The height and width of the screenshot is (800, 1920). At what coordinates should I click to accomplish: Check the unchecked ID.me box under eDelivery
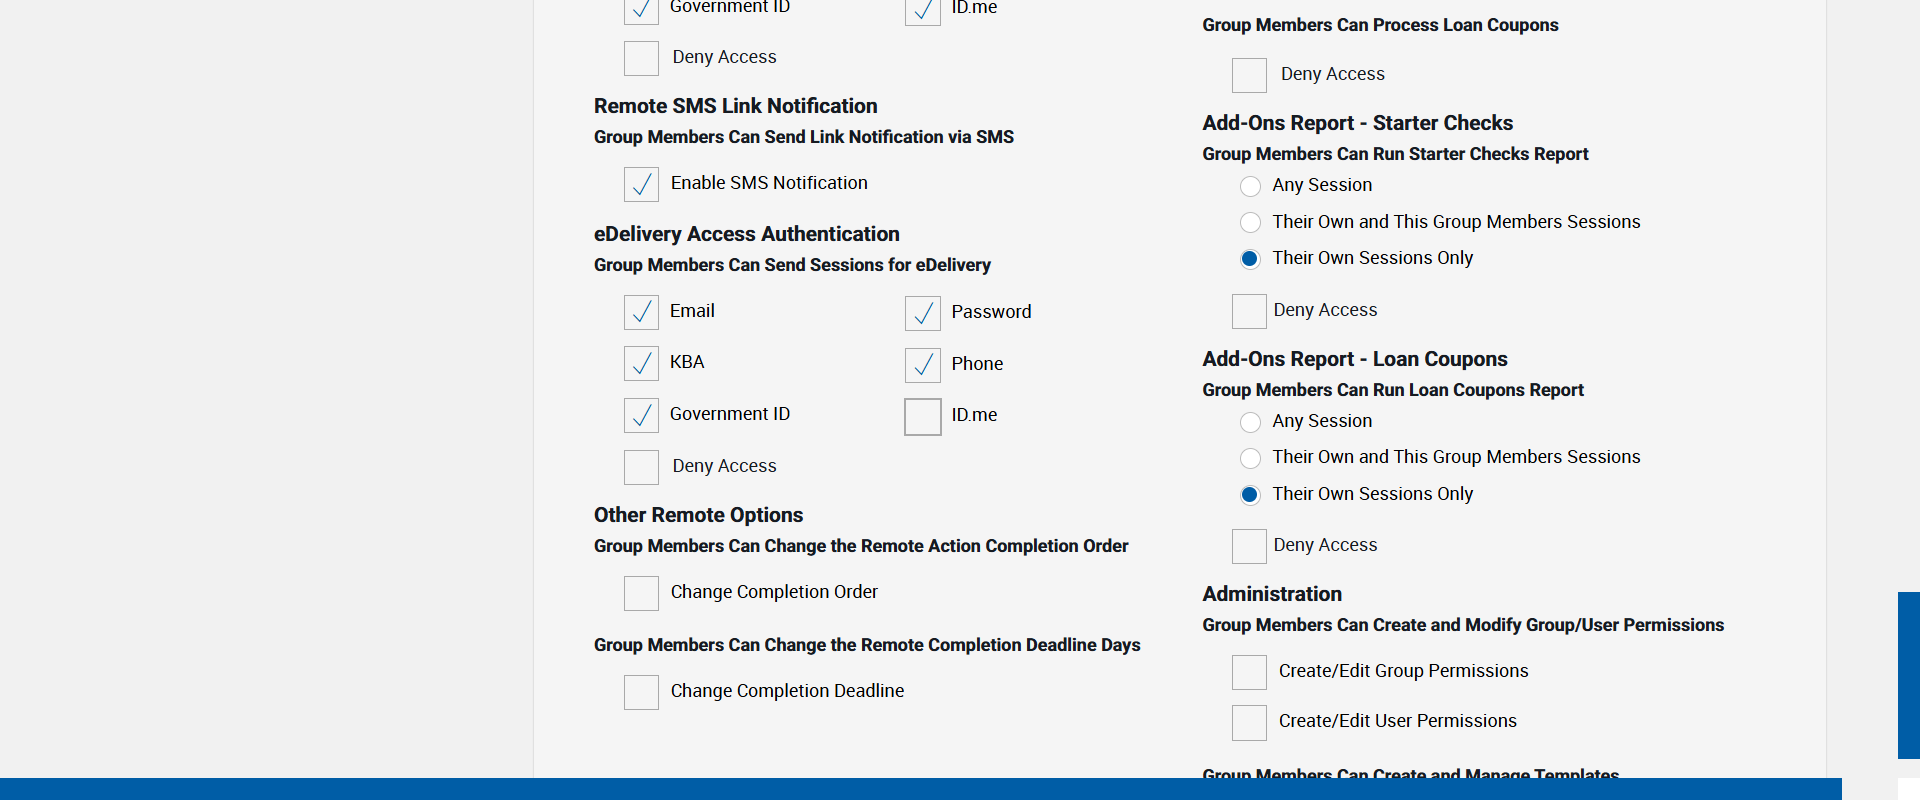(x=923, y=417)
